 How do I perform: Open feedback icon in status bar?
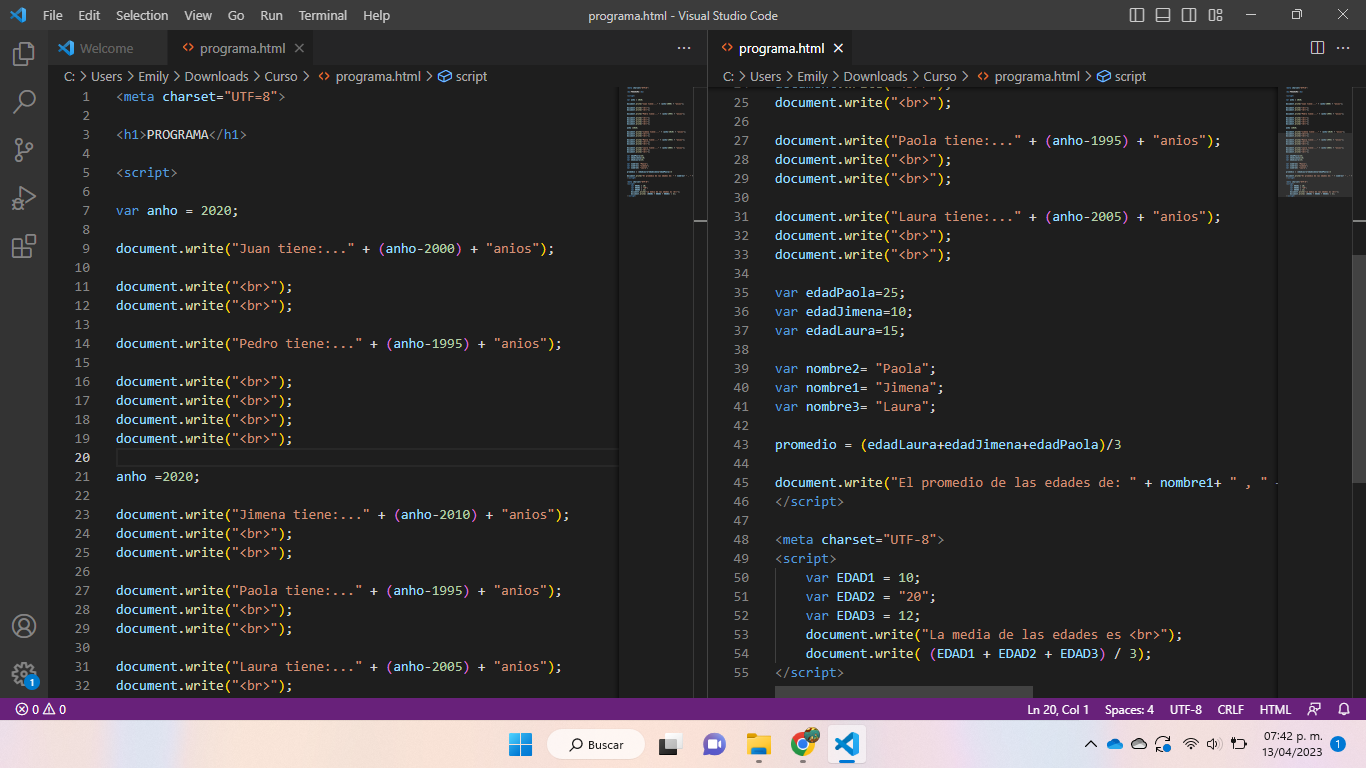pos(1316,709)
